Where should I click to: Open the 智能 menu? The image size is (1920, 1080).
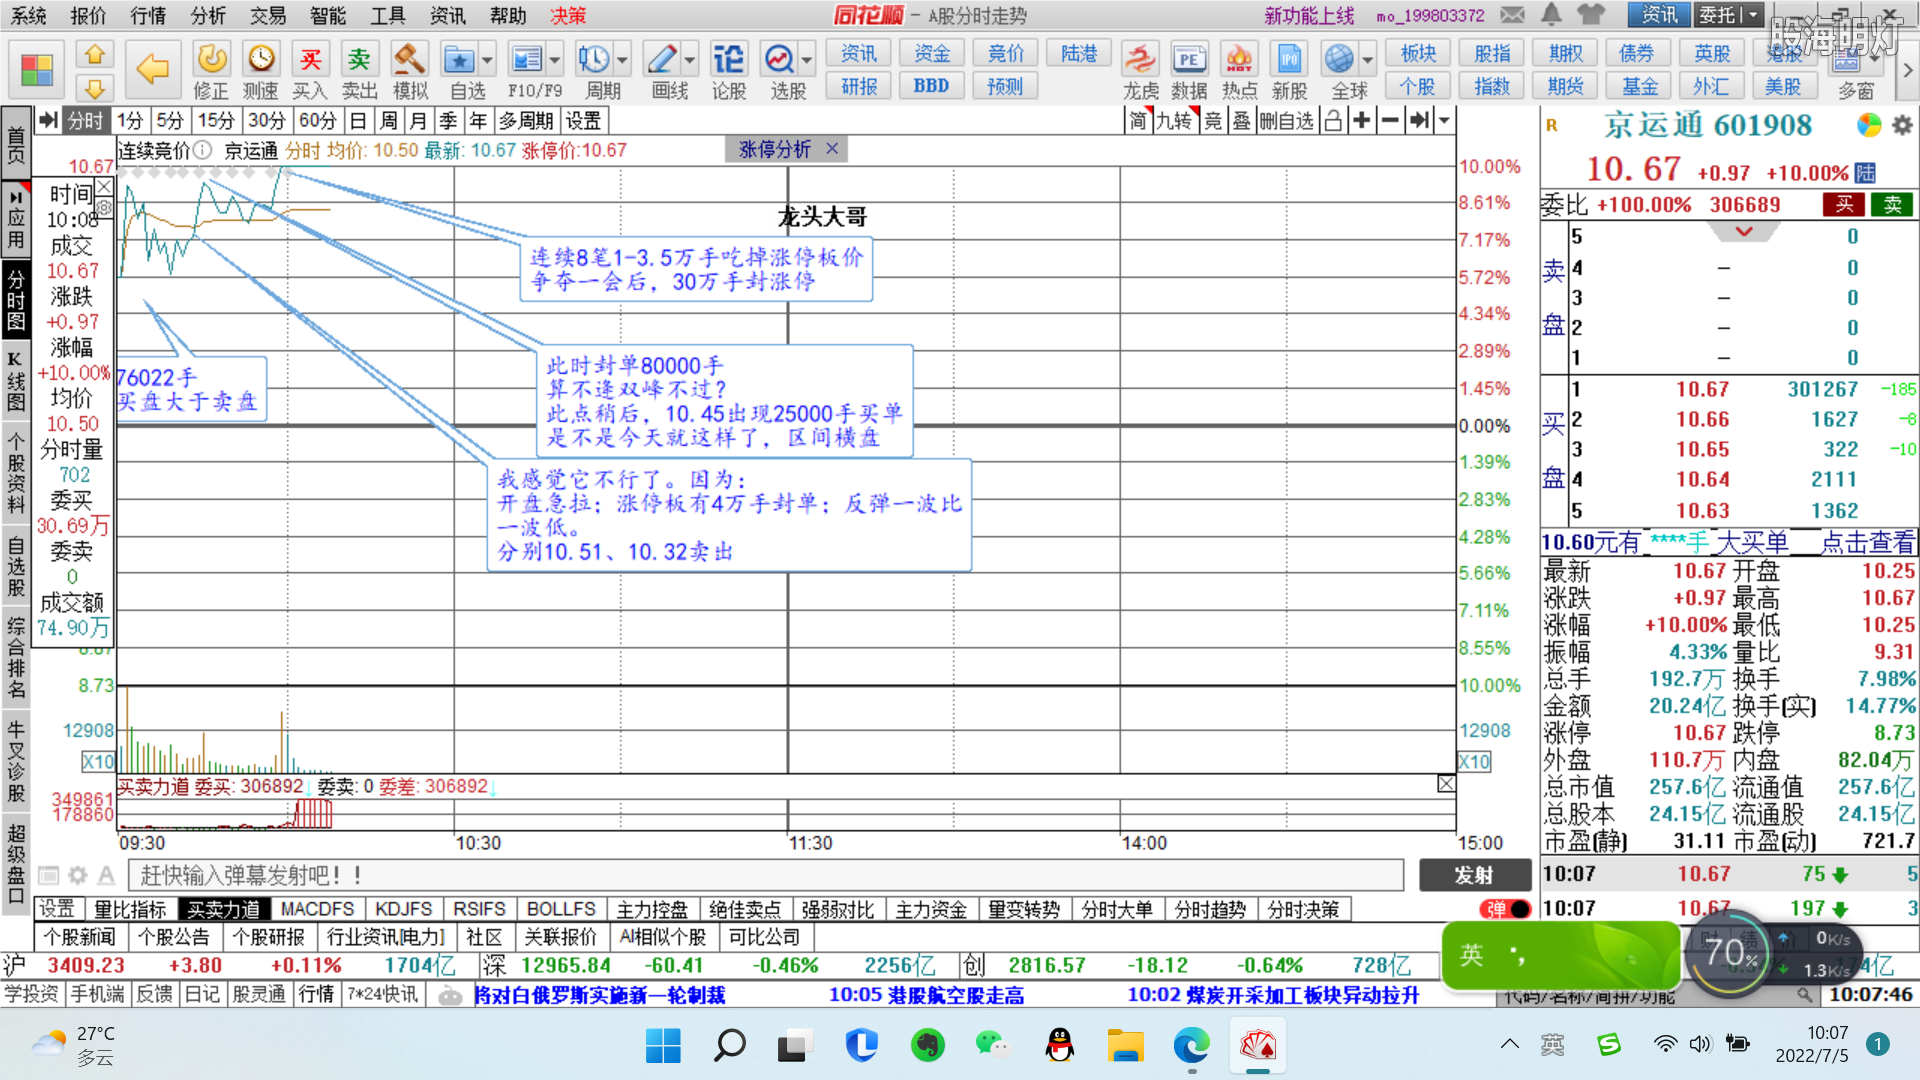(328, 16)
